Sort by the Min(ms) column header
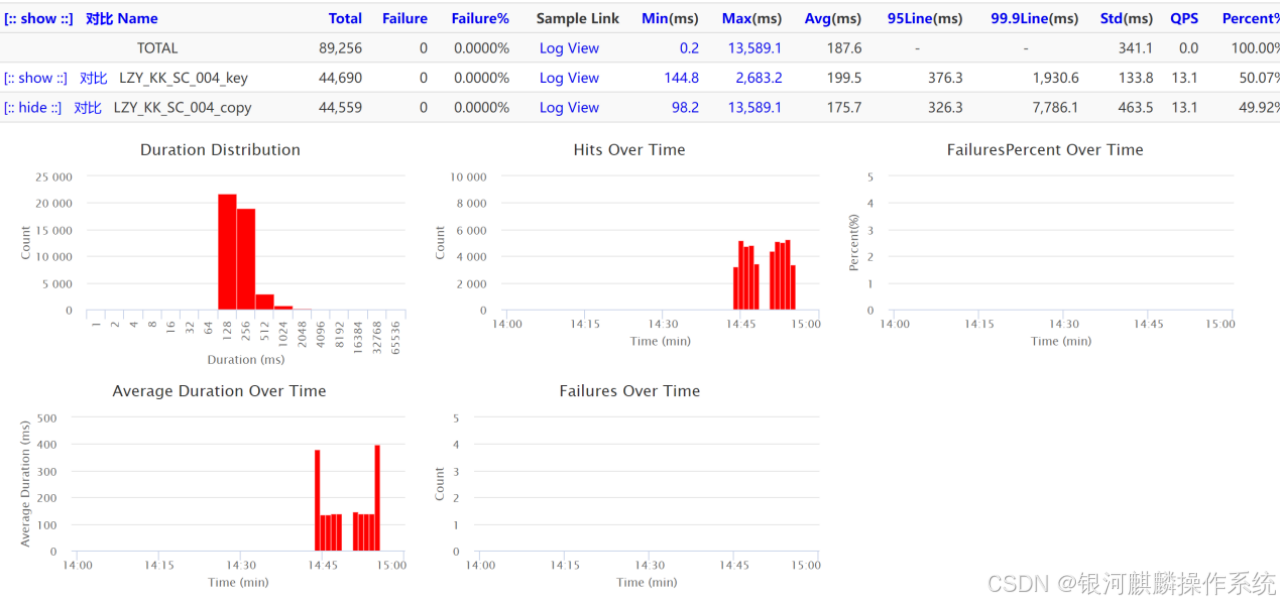 click(670, 18)
